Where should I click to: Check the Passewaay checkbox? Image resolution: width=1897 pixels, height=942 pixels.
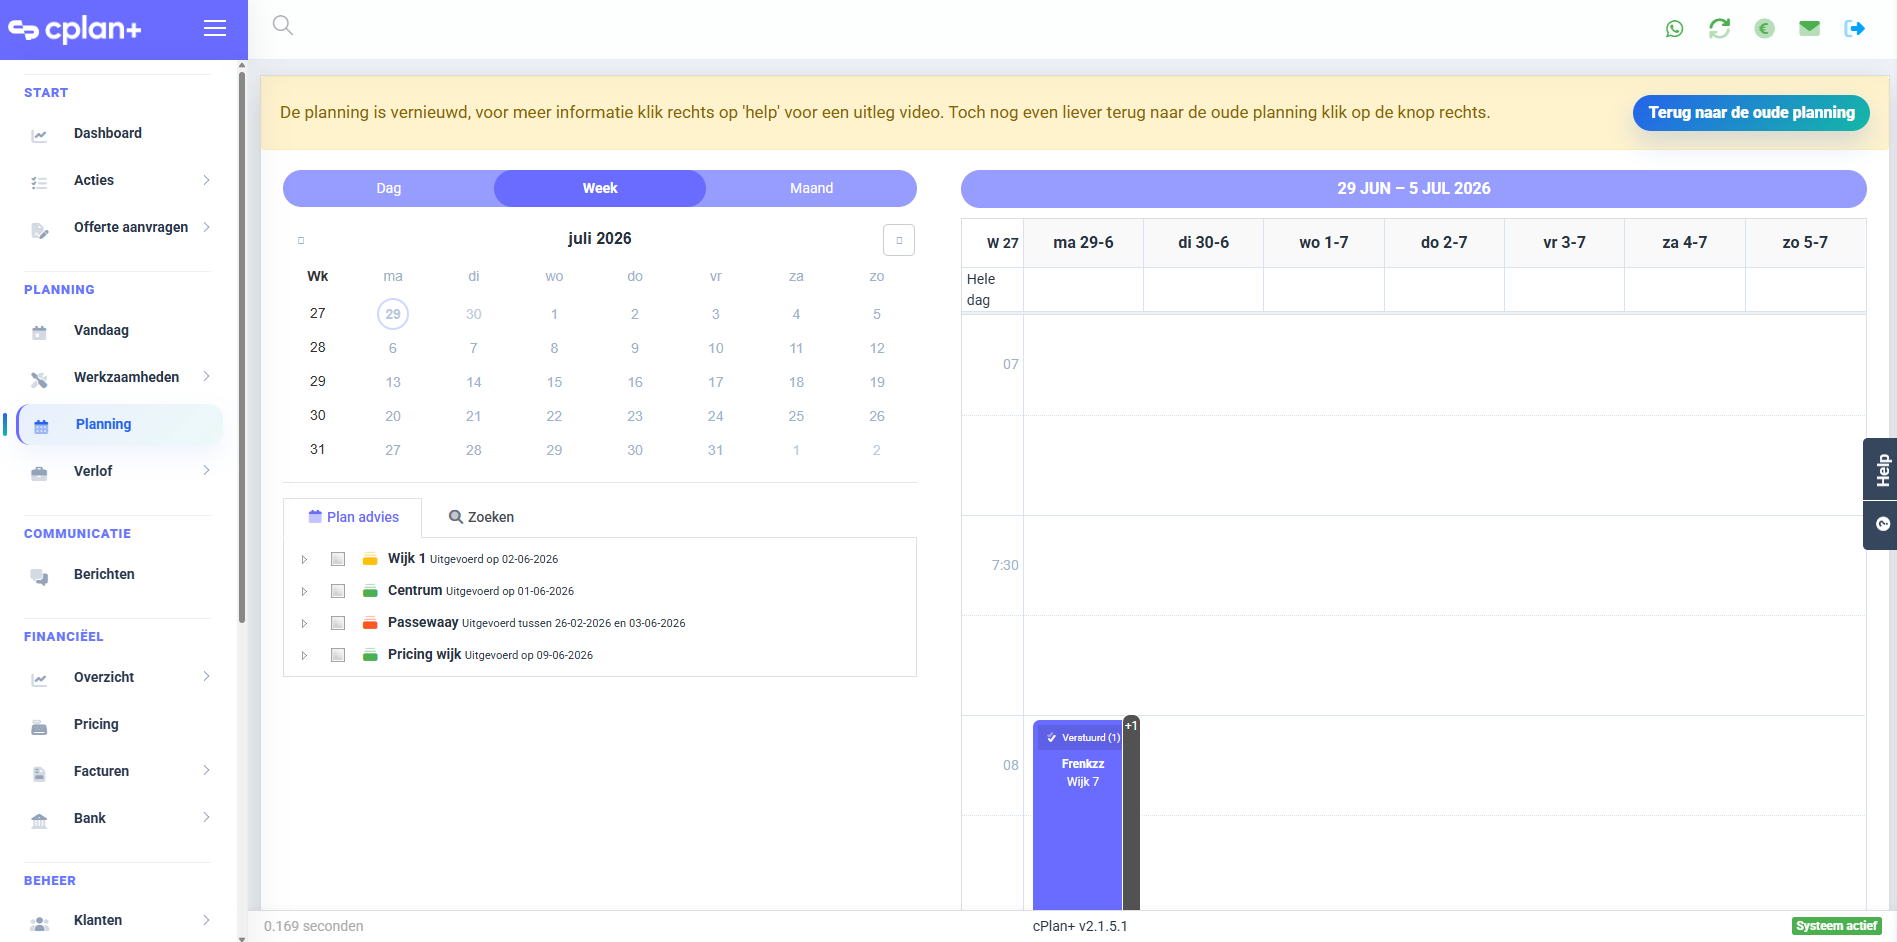click(338, 623)
